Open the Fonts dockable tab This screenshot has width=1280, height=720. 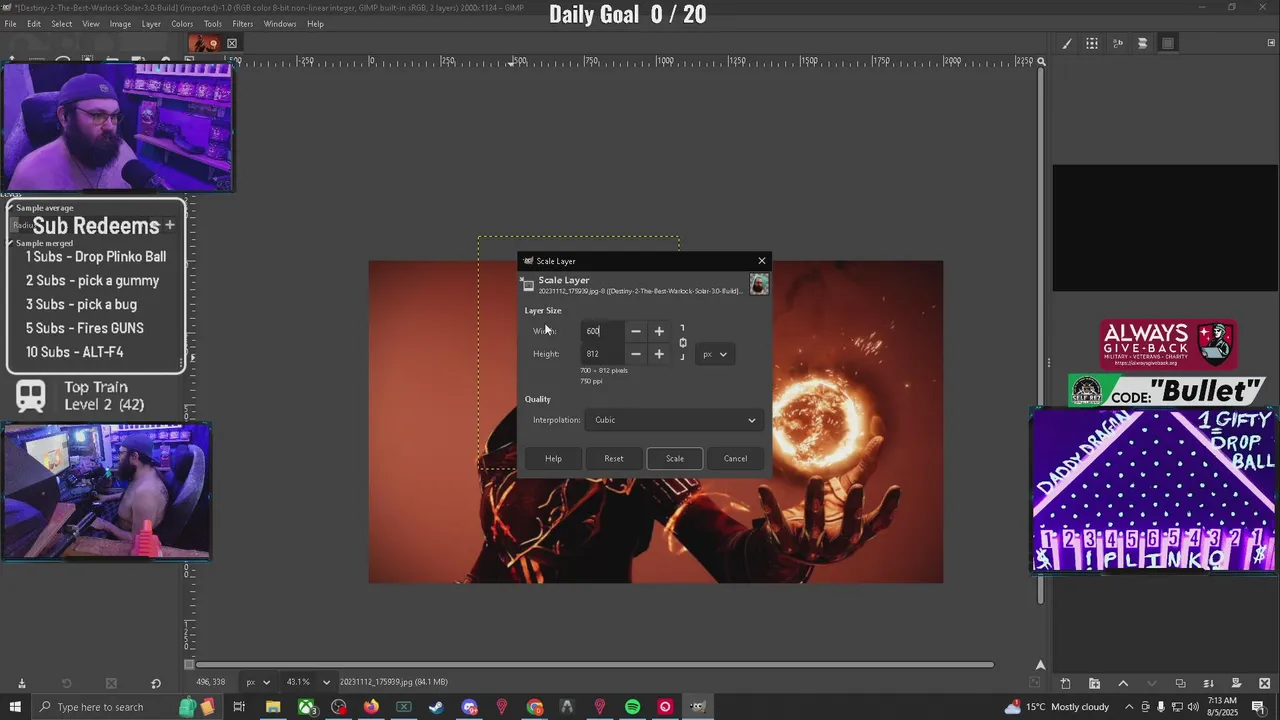[1118, 43]
